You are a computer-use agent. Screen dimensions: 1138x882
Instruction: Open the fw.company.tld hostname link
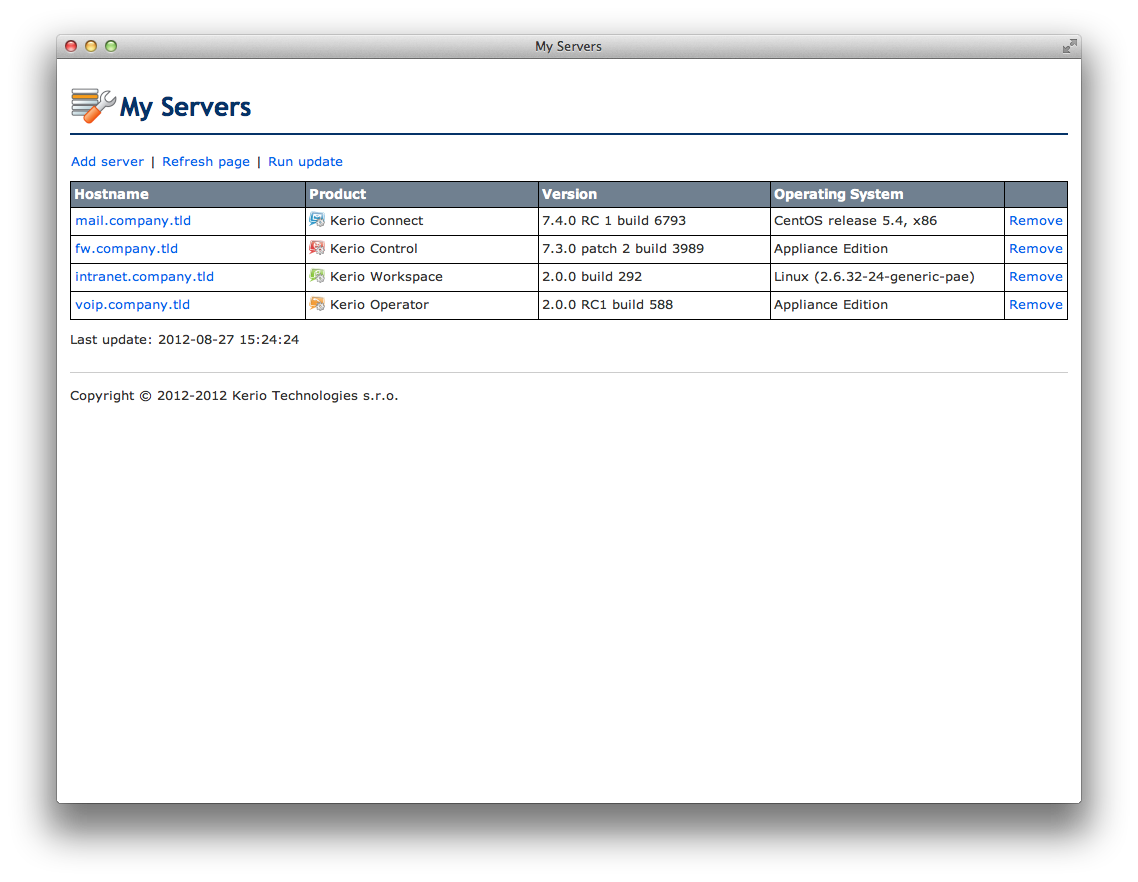pyautogui.click(x=126, y=248)
